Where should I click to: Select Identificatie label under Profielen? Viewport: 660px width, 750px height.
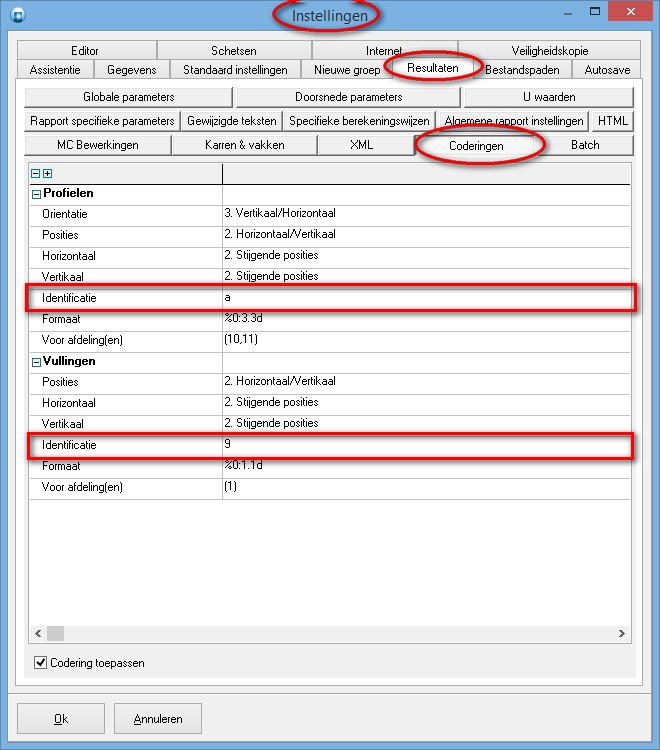[x=69, y=298]
